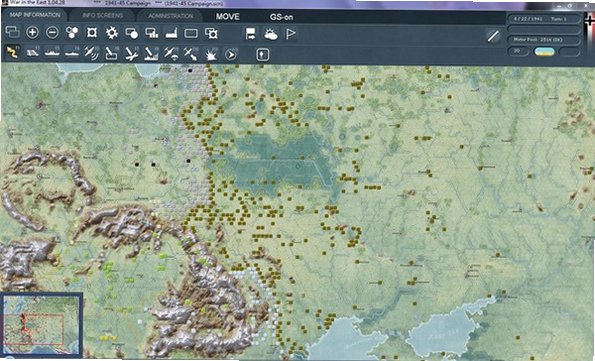The image size is (595, 361).
Task: Click the pennant flag outline icon
Action: pos(291,34)
